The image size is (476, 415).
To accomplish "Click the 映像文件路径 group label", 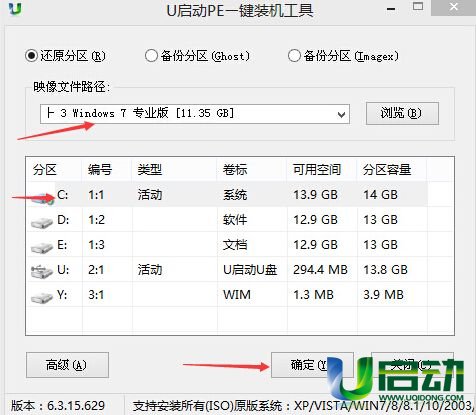I will (x=71, y=87).
